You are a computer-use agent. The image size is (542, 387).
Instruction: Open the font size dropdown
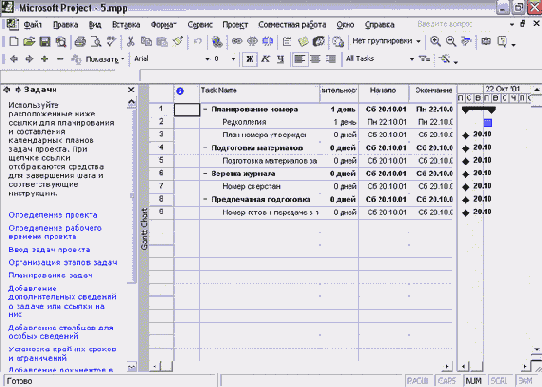click(233, 59)
